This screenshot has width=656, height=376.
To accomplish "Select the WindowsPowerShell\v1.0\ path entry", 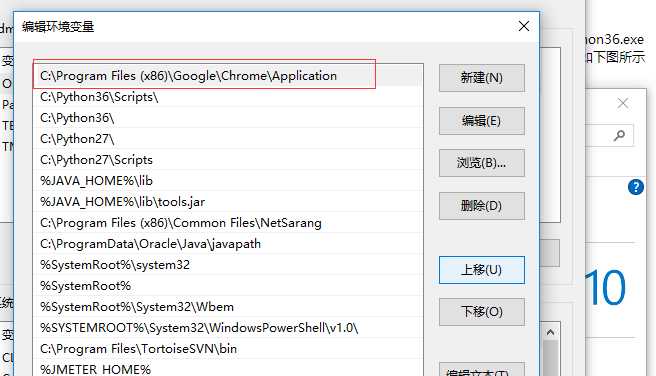I will pyautogui.click(x=228, y=327).
